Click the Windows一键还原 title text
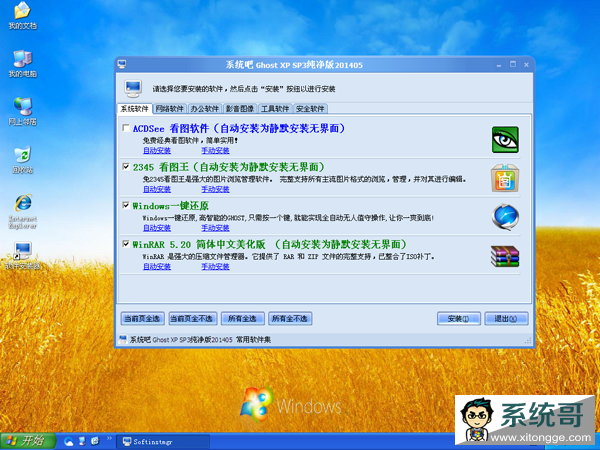Screen dimensions: 600x450 click(x=170, y=205)
